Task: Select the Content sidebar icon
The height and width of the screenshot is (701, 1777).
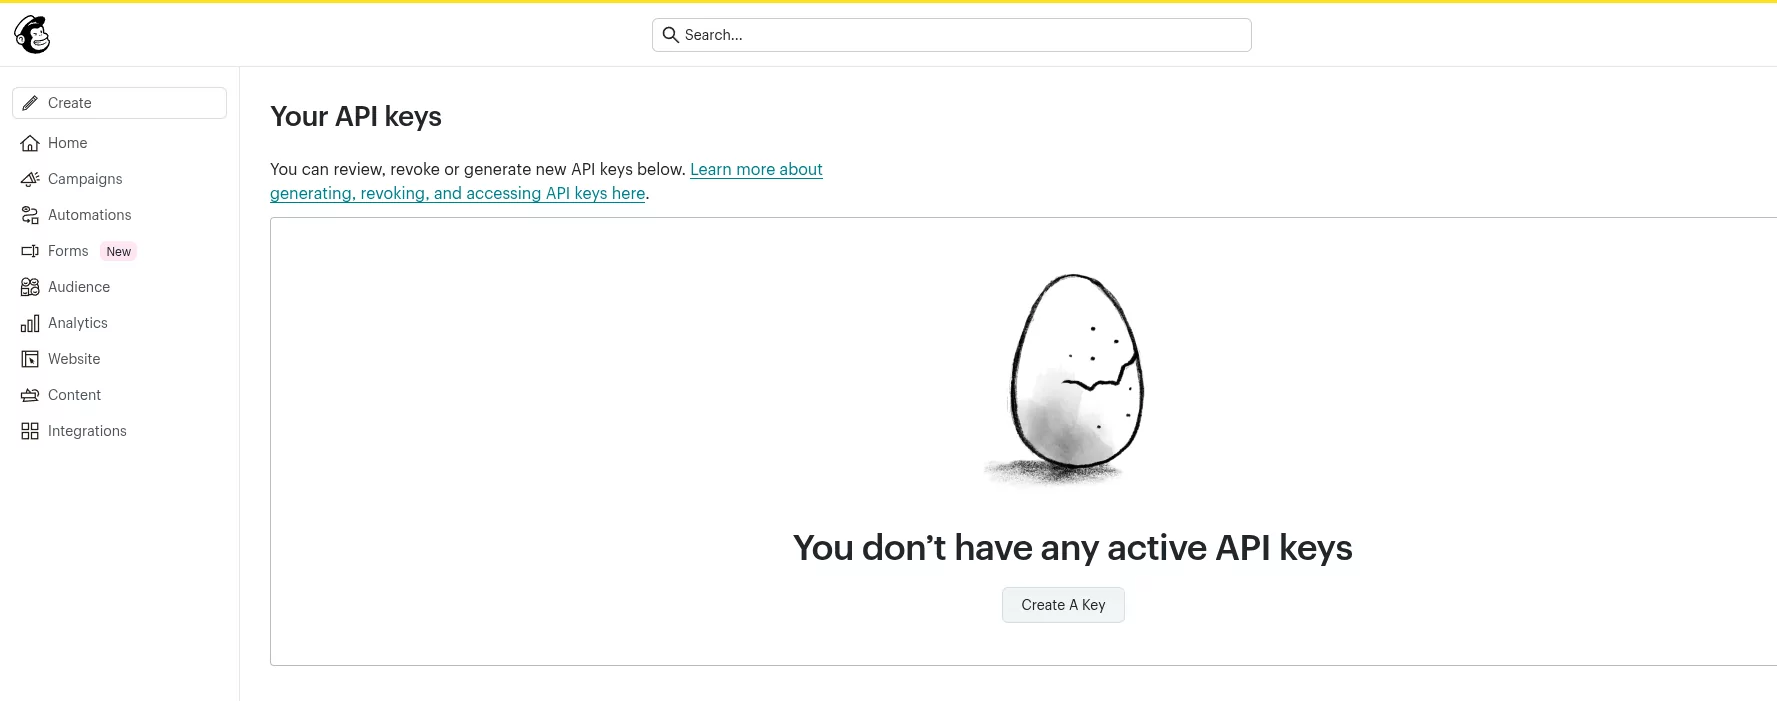Action: [x=30, y=395]
